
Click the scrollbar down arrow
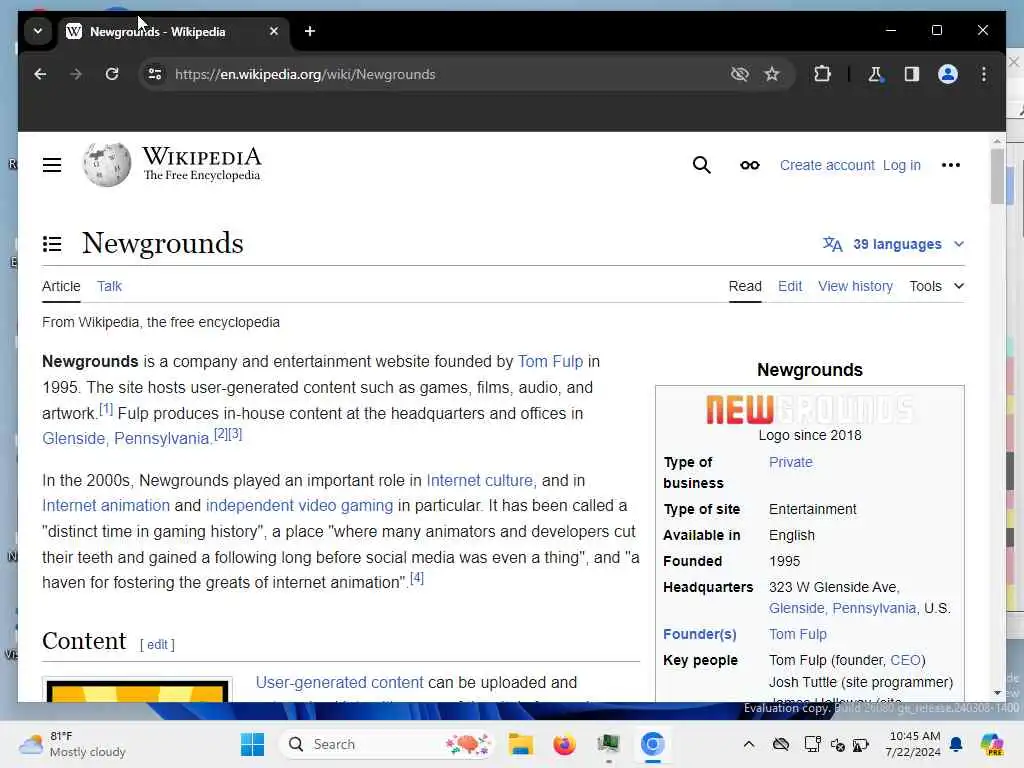[997, 693]
